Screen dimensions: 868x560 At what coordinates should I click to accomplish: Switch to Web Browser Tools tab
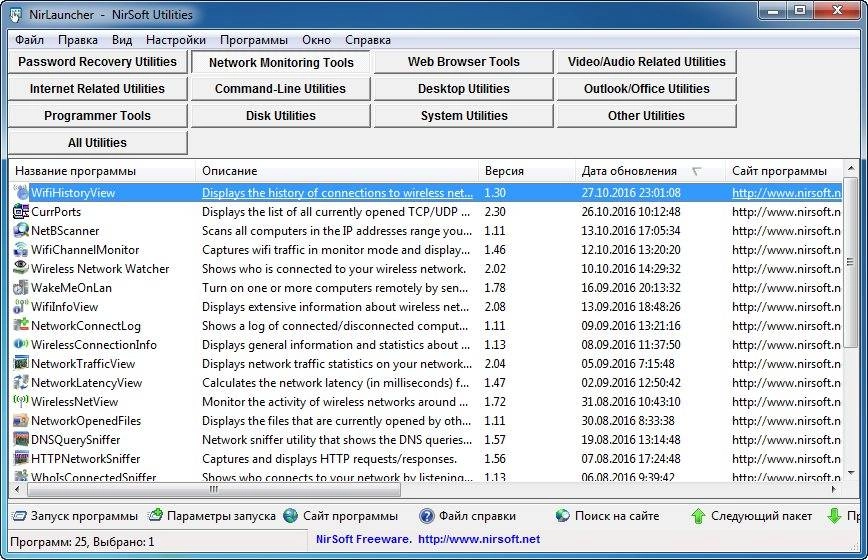[x=464, y=61]
